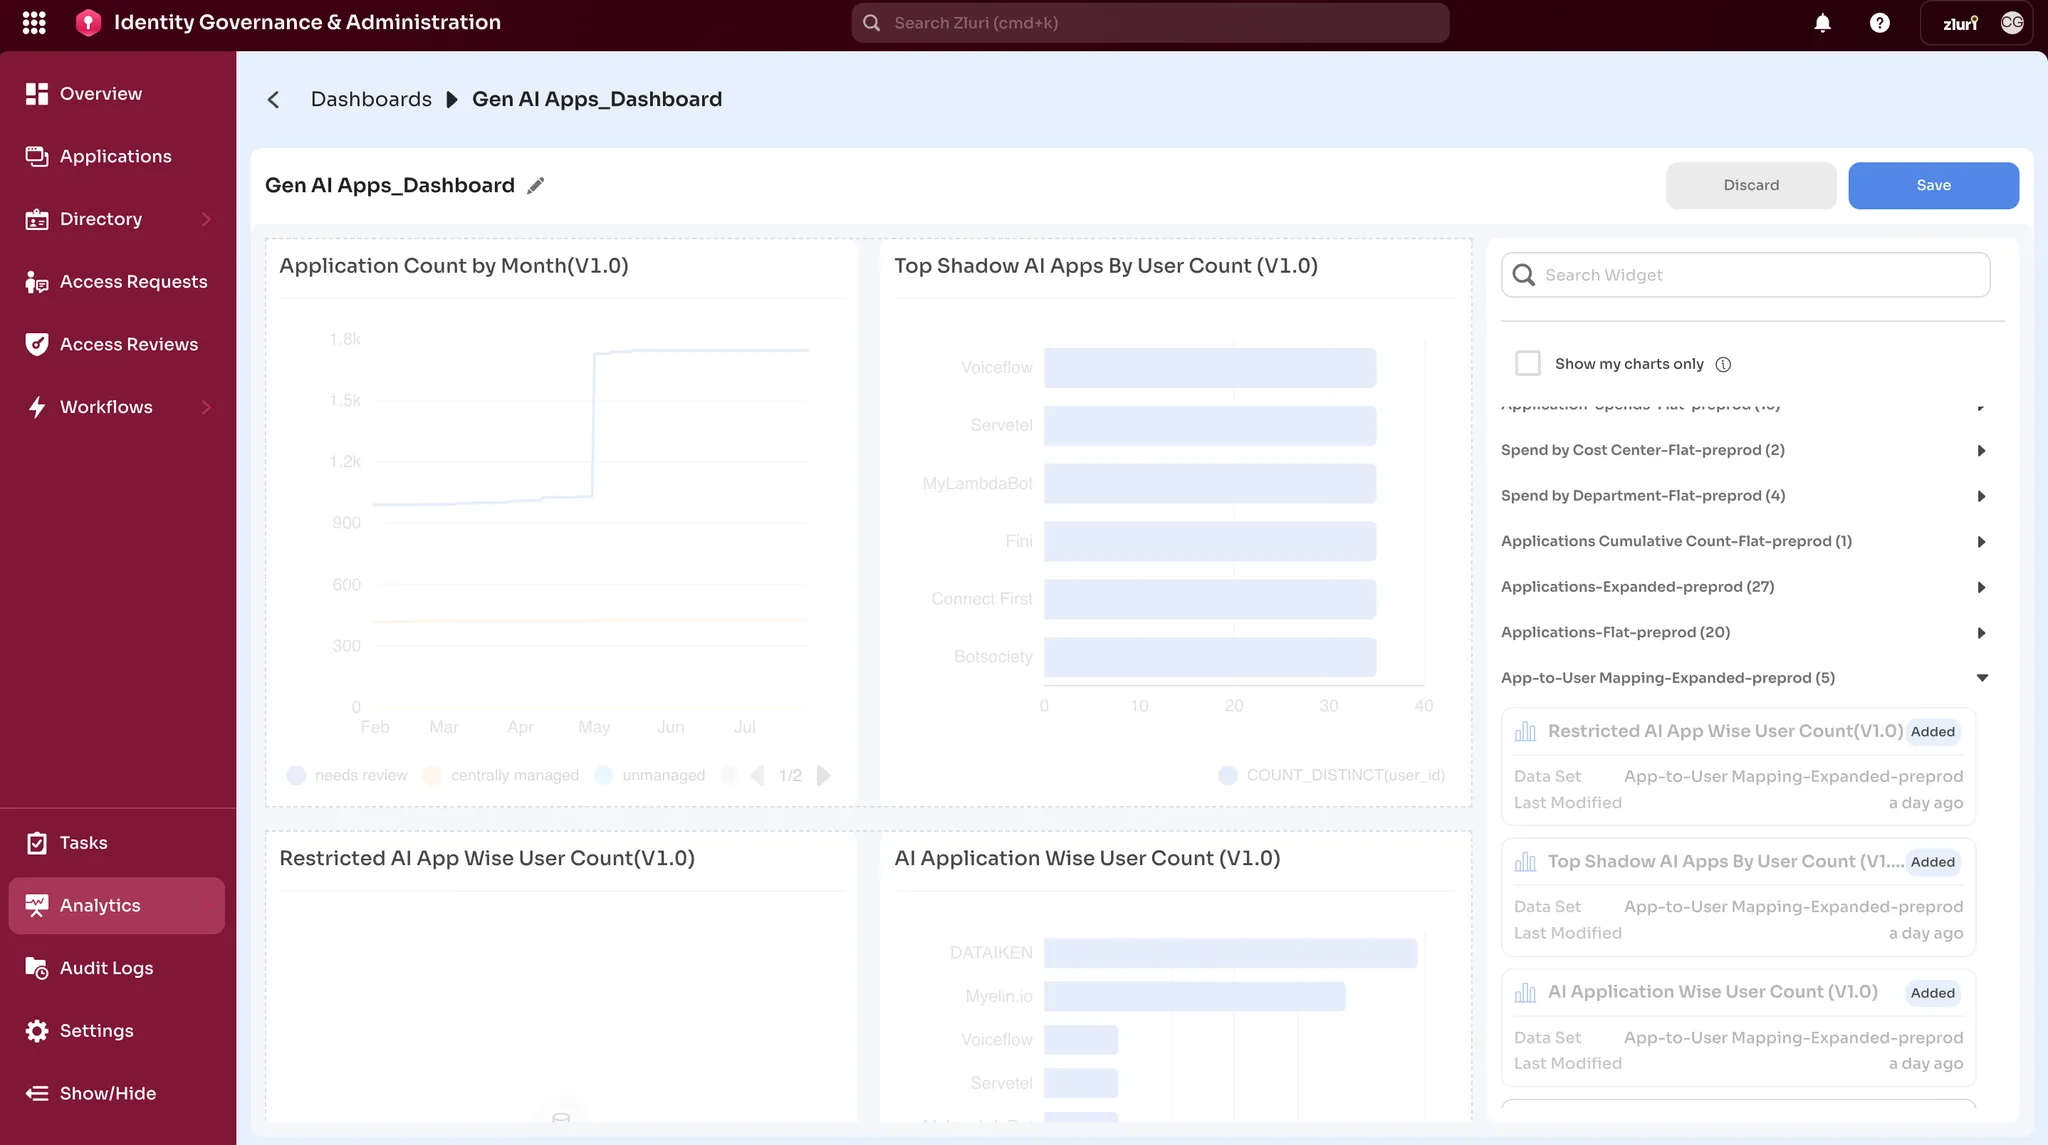Toggle COUNT_DISTINCT(user_id) legend series

pos(1332,776)
